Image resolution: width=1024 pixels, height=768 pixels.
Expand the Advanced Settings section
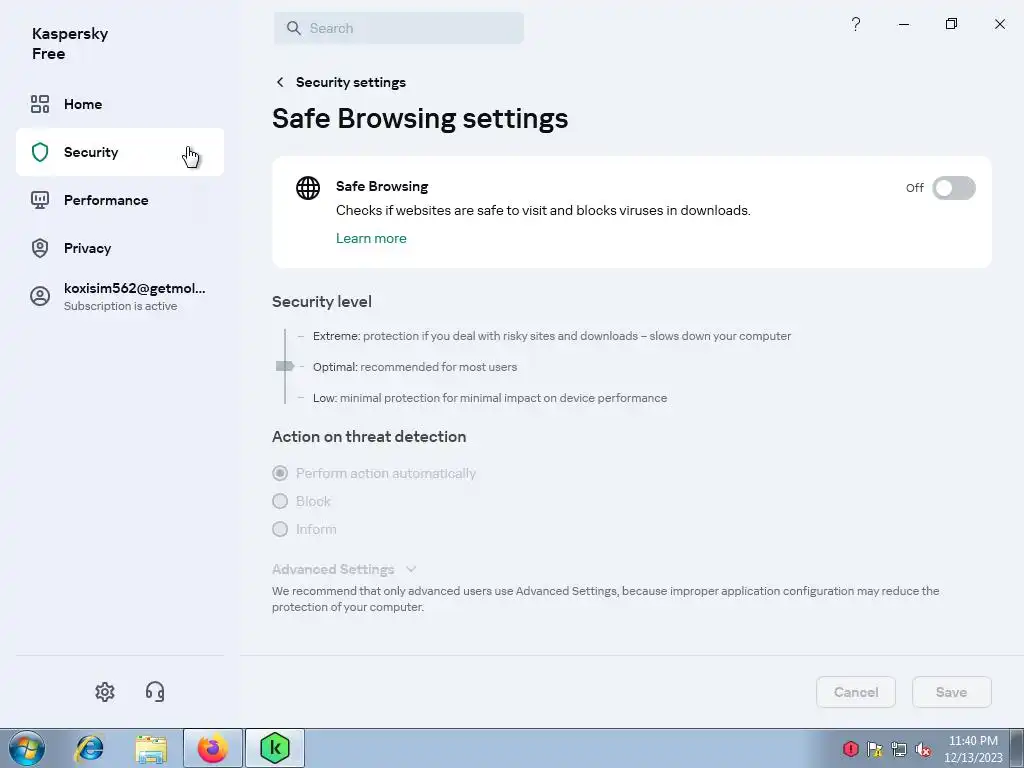(344, 569)
